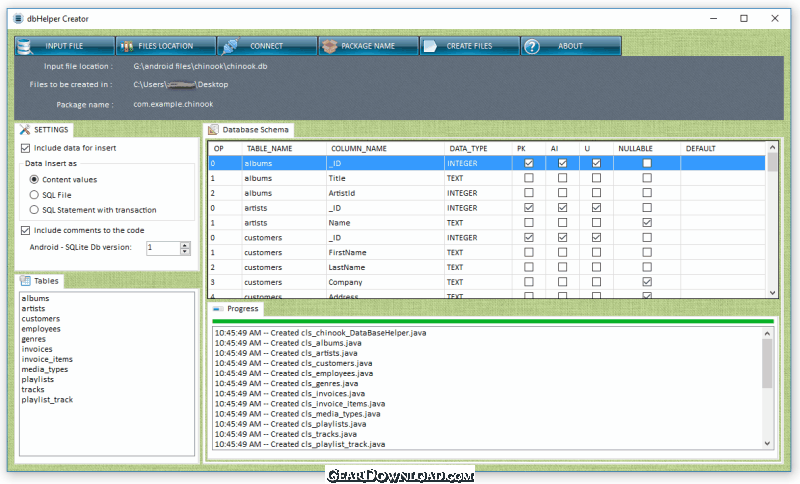
Task: Select customers in Tables list
Action: tap(41, 319)
